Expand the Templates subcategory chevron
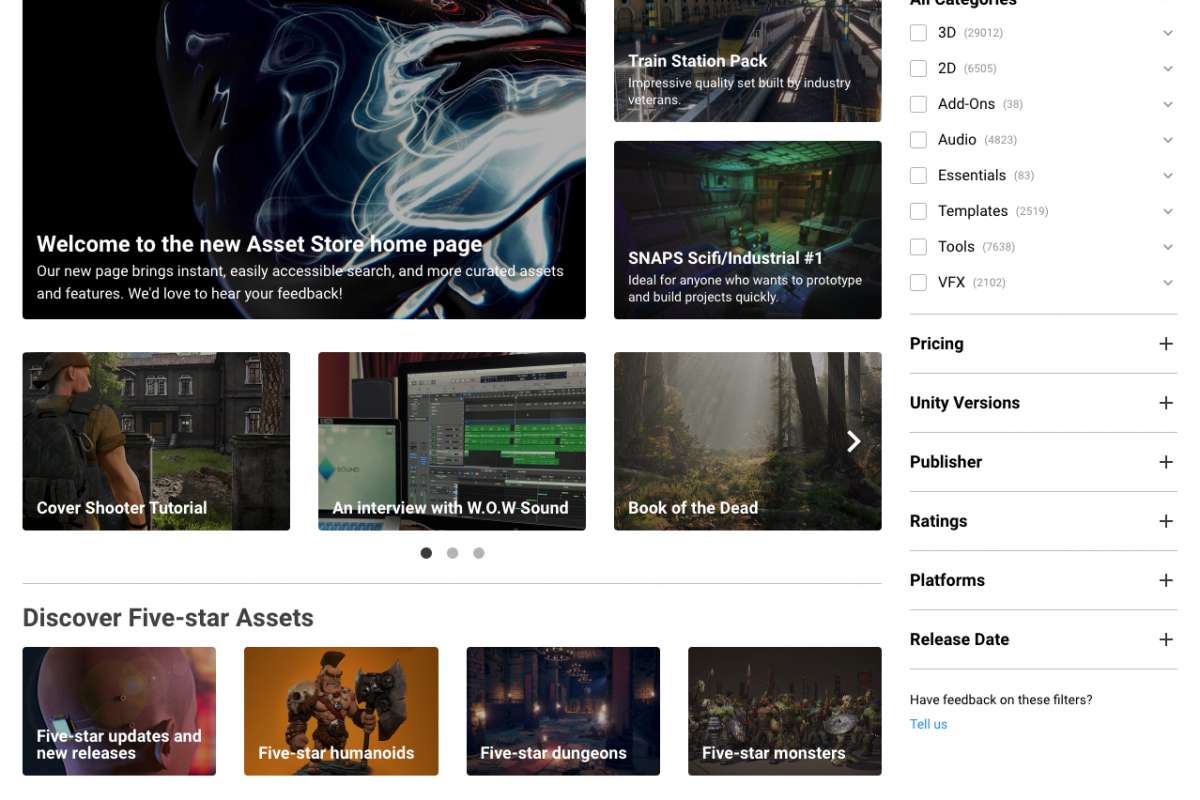 click(x=1168, y=211)
